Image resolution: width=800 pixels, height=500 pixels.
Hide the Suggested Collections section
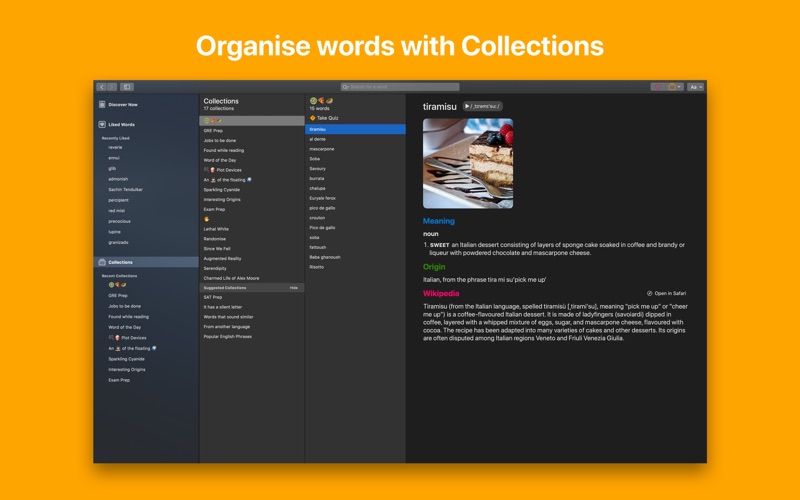[294, 288]
